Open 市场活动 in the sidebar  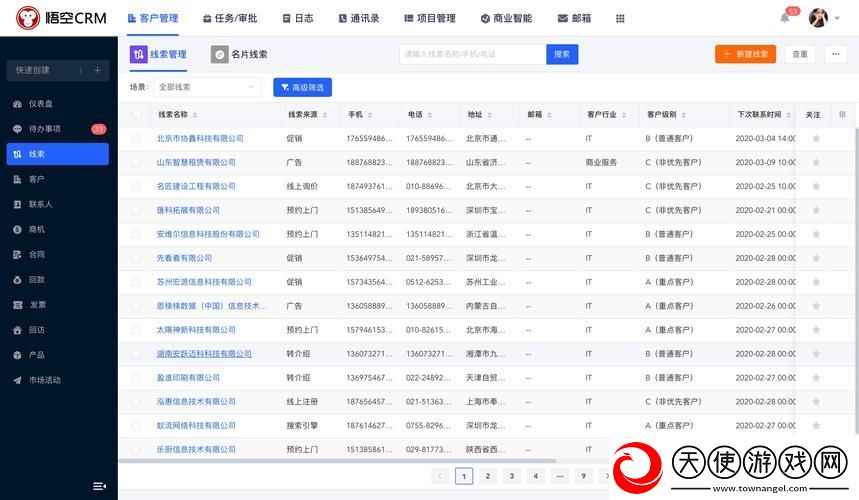59,380
